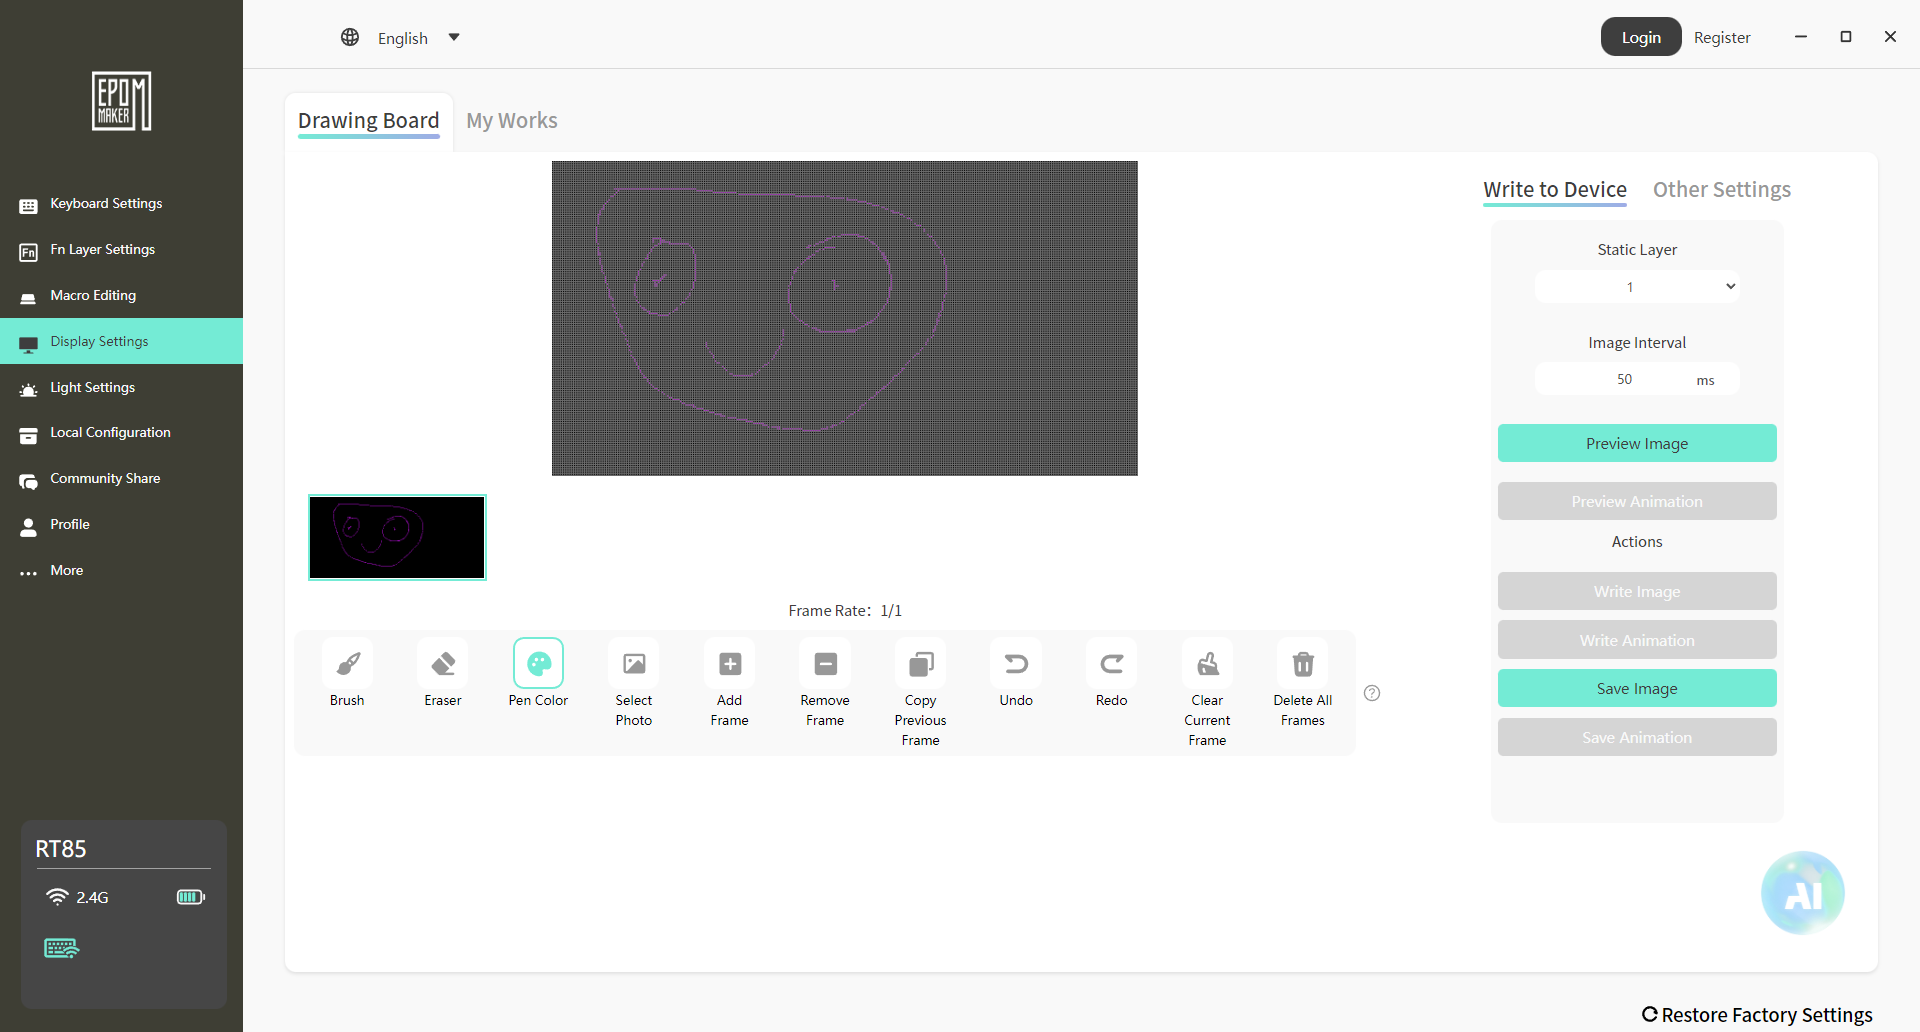Click the Write Image button
This screenshot has width=1920, height=1032.
coord(1637,591)
